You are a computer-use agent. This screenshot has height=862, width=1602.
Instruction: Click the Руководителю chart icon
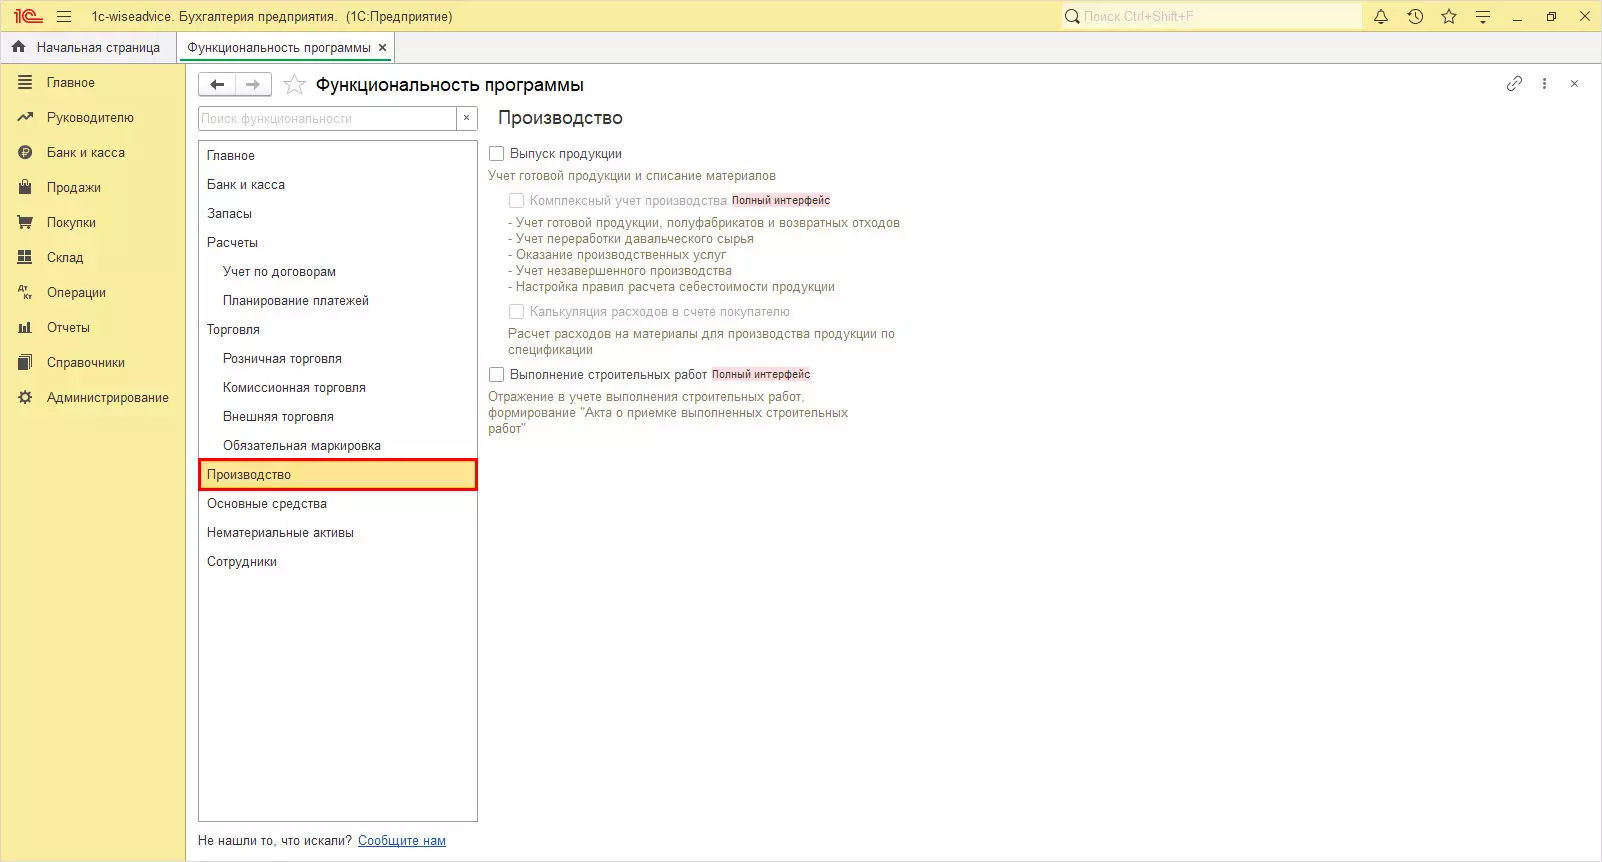25,117
